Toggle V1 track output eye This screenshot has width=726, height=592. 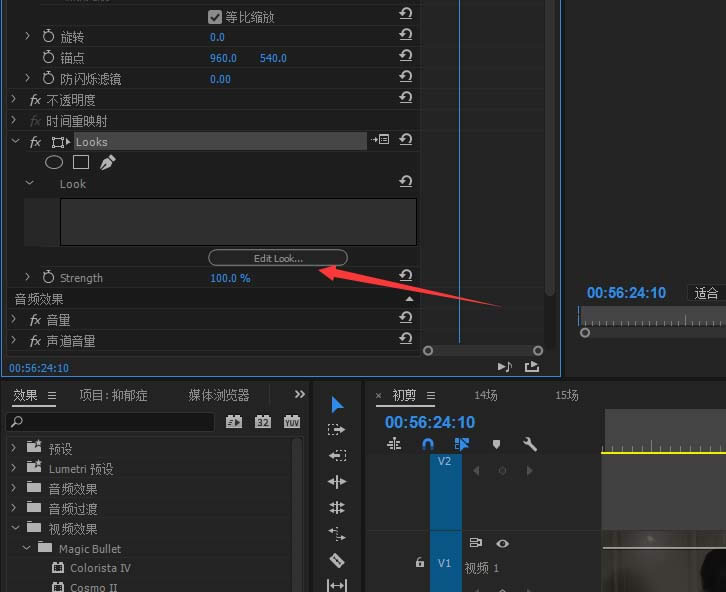pyautogui.click(x=502, y=544)
